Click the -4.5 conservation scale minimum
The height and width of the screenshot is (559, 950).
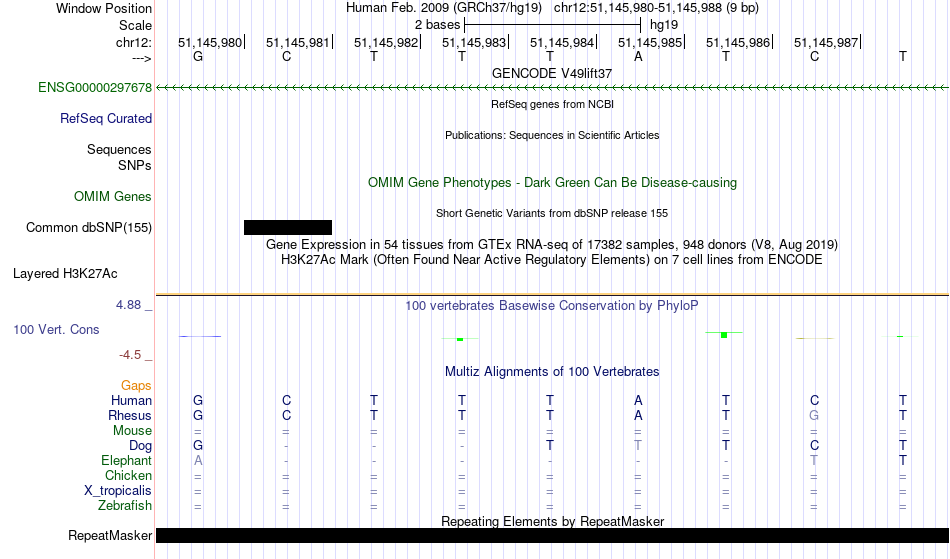[130, 354]
